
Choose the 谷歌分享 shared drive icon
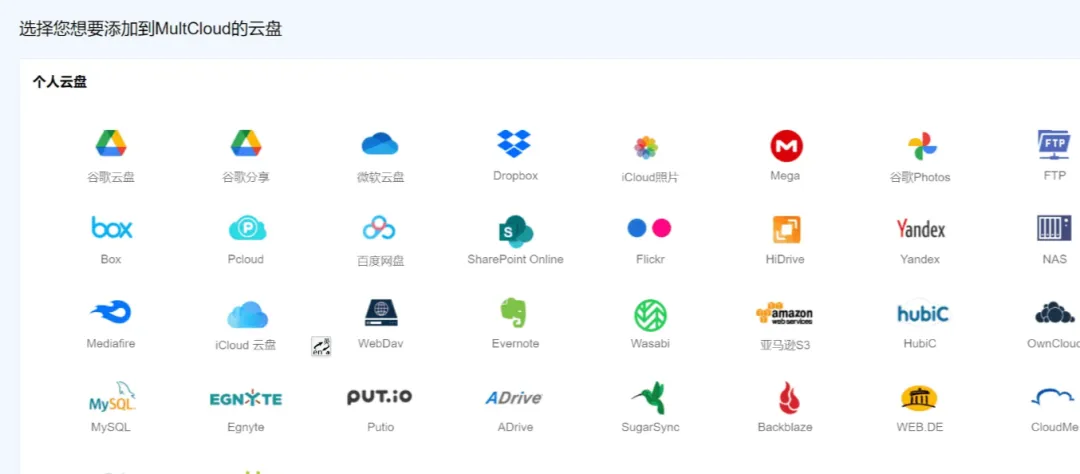pyautogui.click(x=246, y=143)
